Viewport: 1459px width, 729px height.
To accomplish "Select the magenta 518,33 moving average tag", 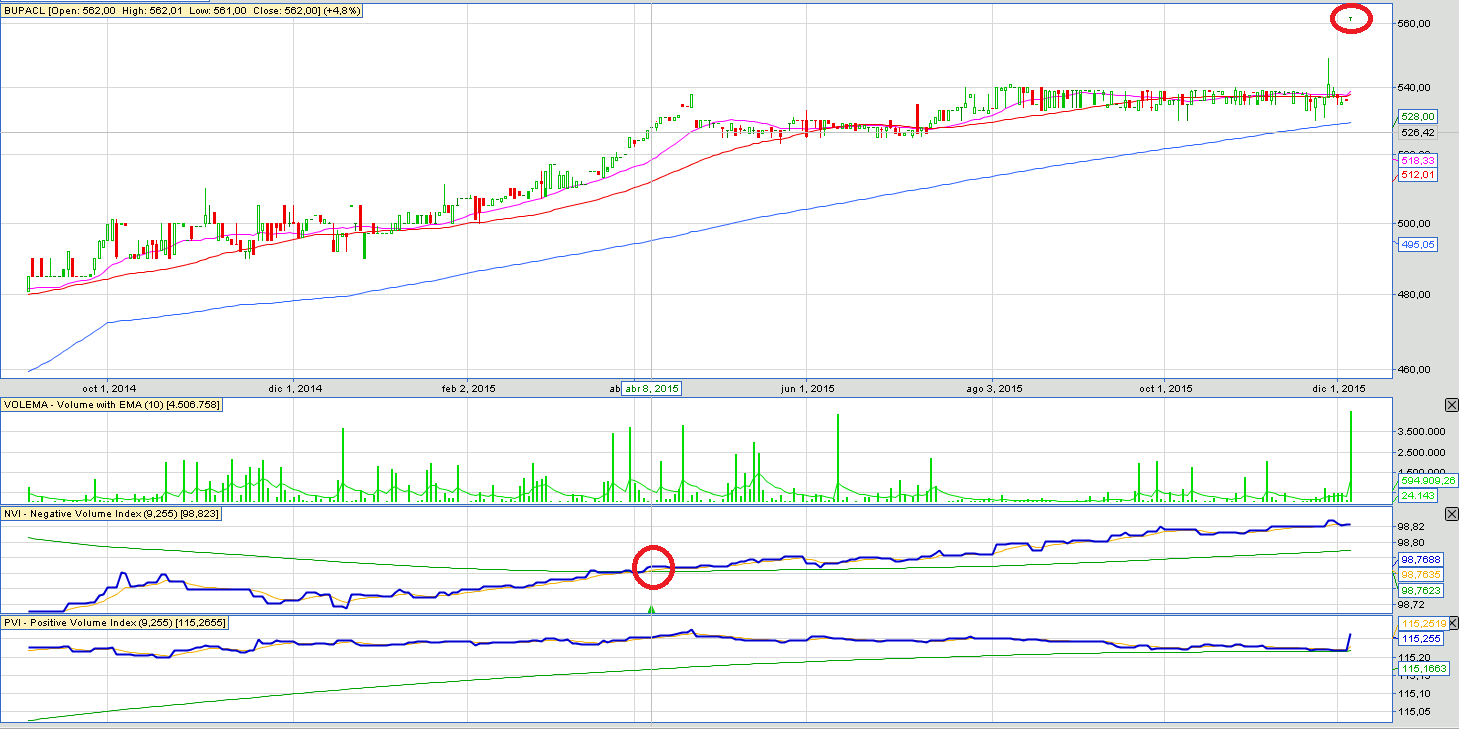I will pos(1418,160).
